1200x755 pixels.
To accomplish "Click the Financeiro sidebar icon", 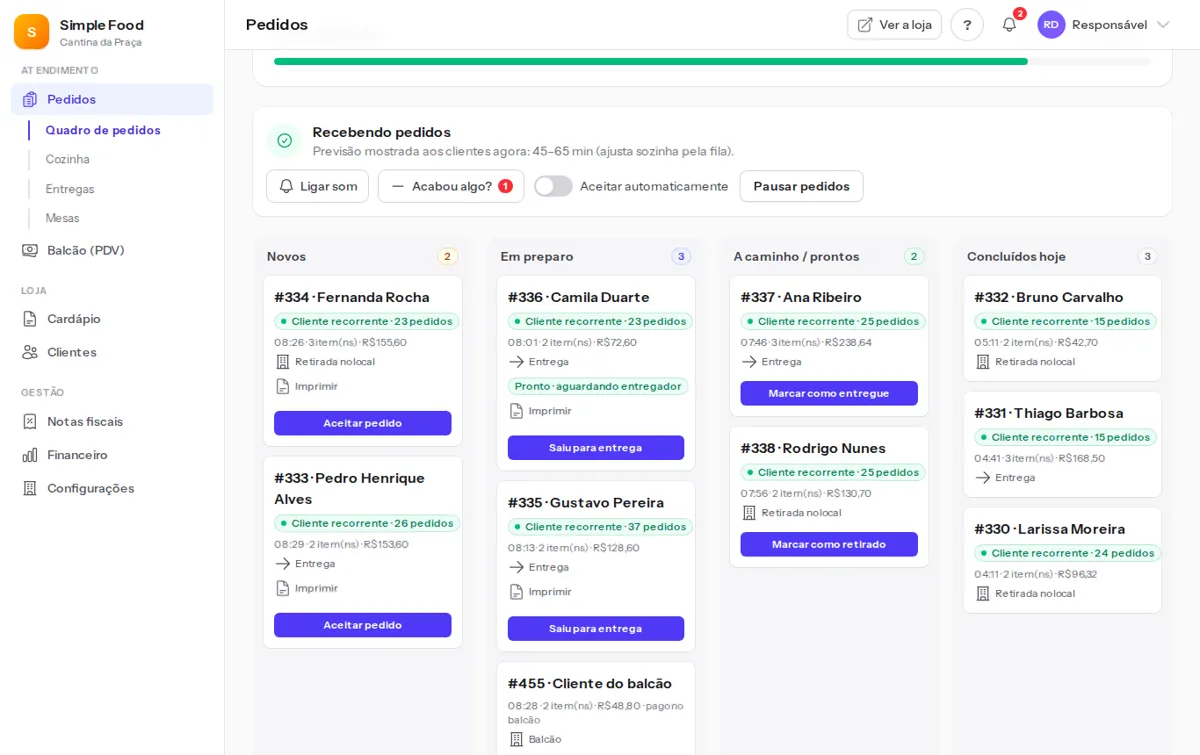I will point(30,455).
